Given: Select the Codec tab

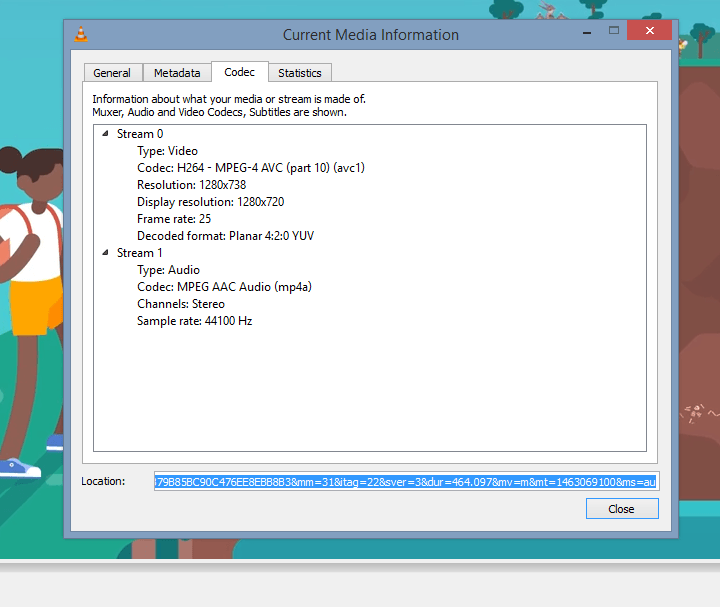Looking at the screenshot, I should click(x=239, y=72).
